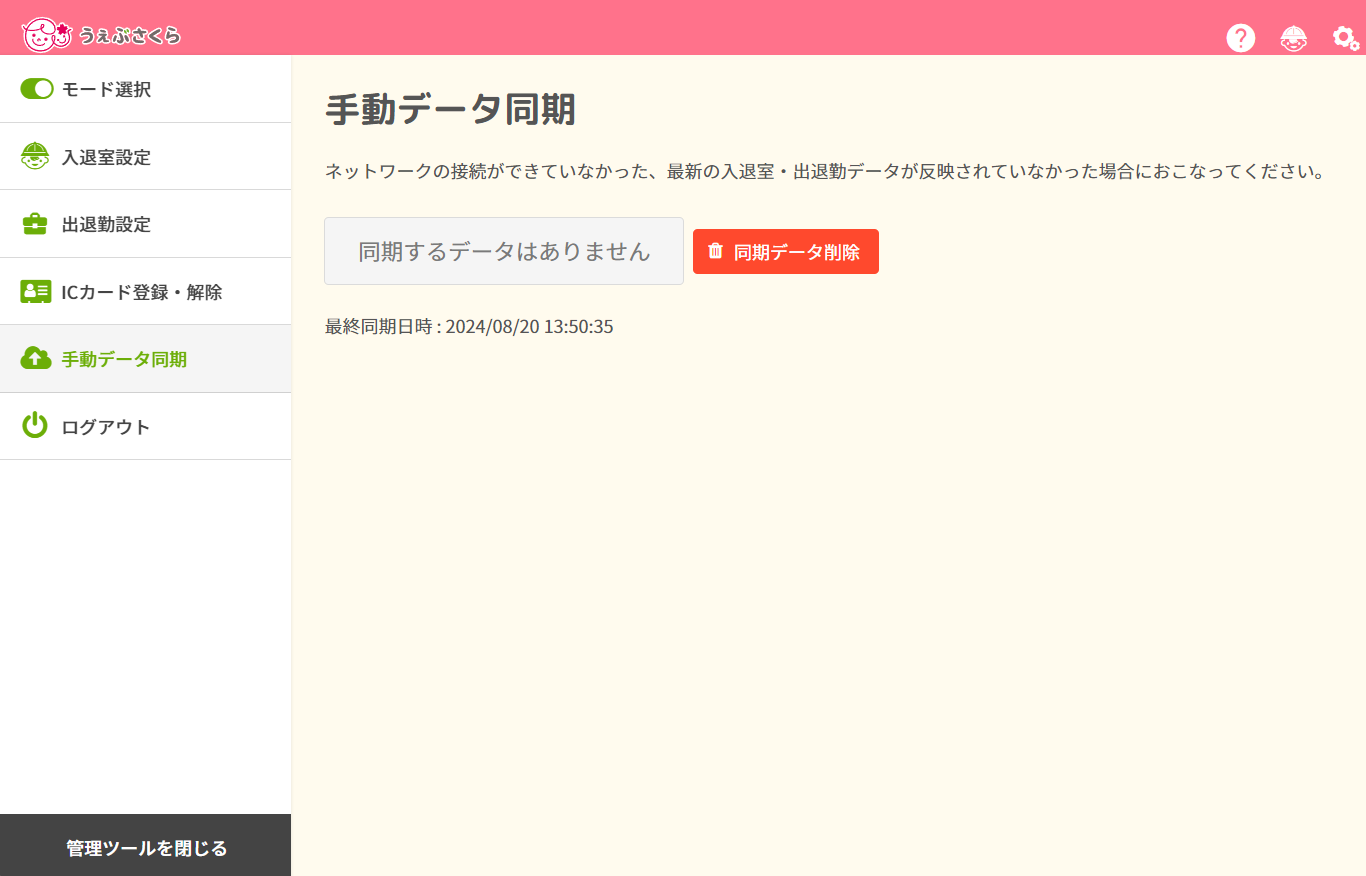Open the help icon in the top bar
Image resolution: width=1366 pixels, height=876 pixels.
pyautogui.click(x=1240, y=37)
